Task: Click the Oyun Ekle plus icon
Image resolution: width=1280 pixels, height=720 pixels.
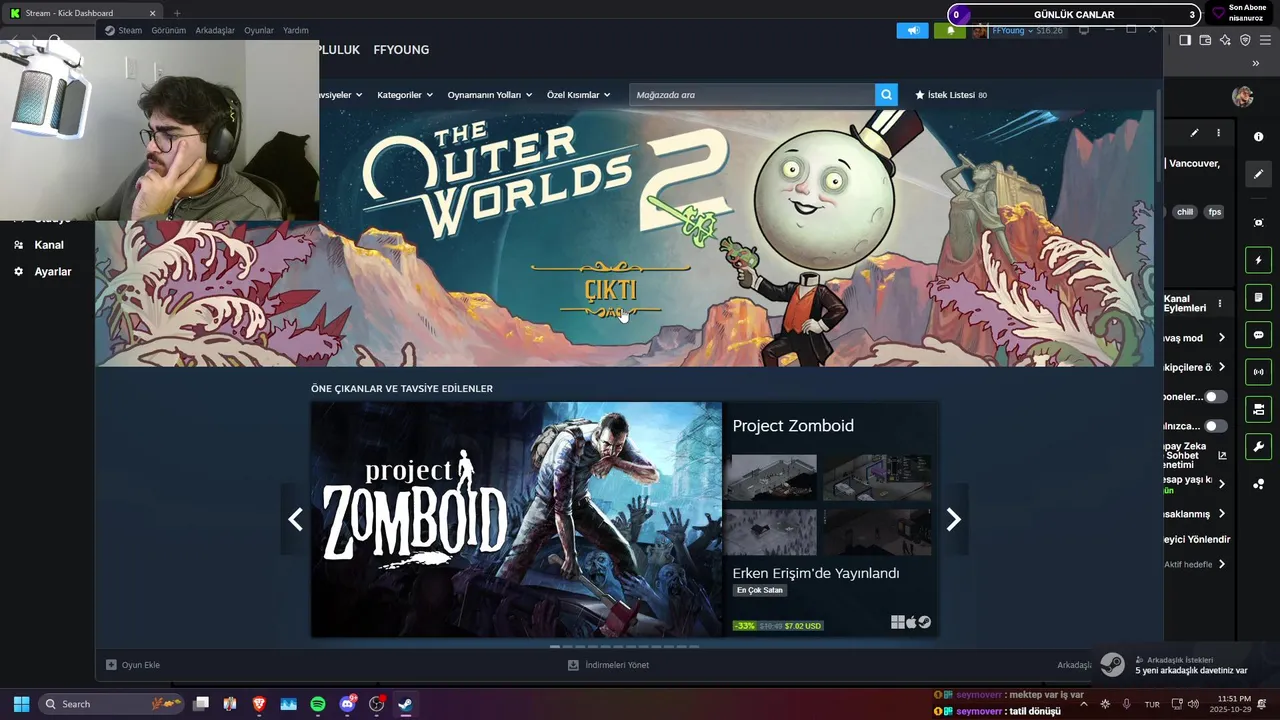Action: pos(111,665)
